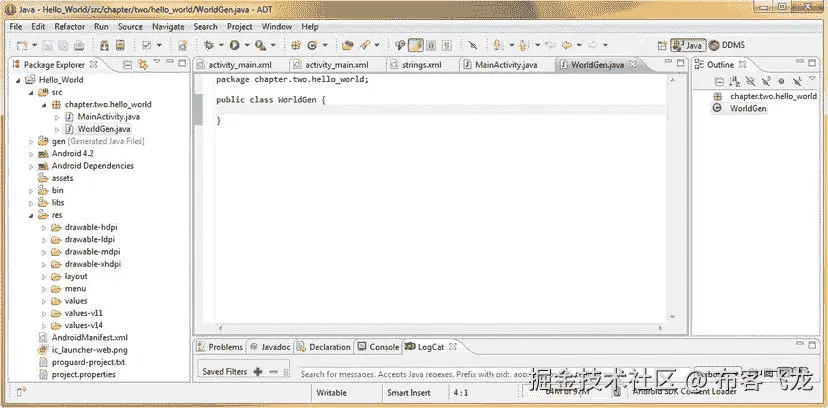
Task: Click the LogCat message search field
Action: pos(494,374)
